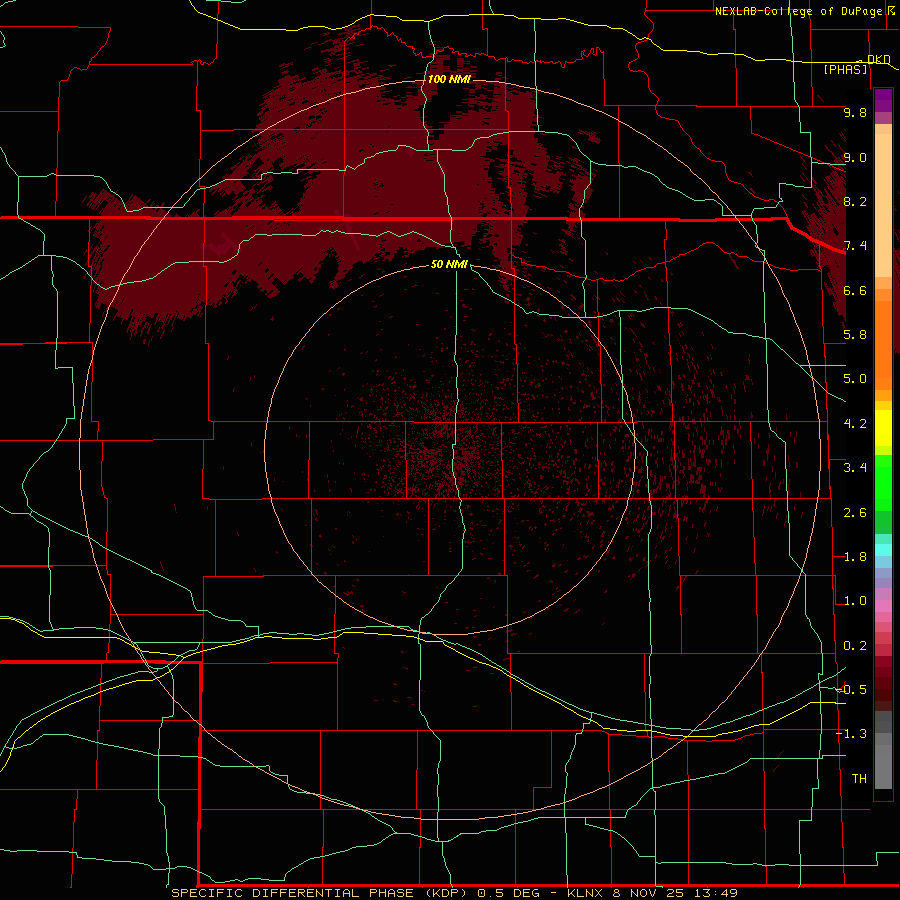Click the 5.0 scale value
This screenshot has height=900, width=900.
pos(855,379)
